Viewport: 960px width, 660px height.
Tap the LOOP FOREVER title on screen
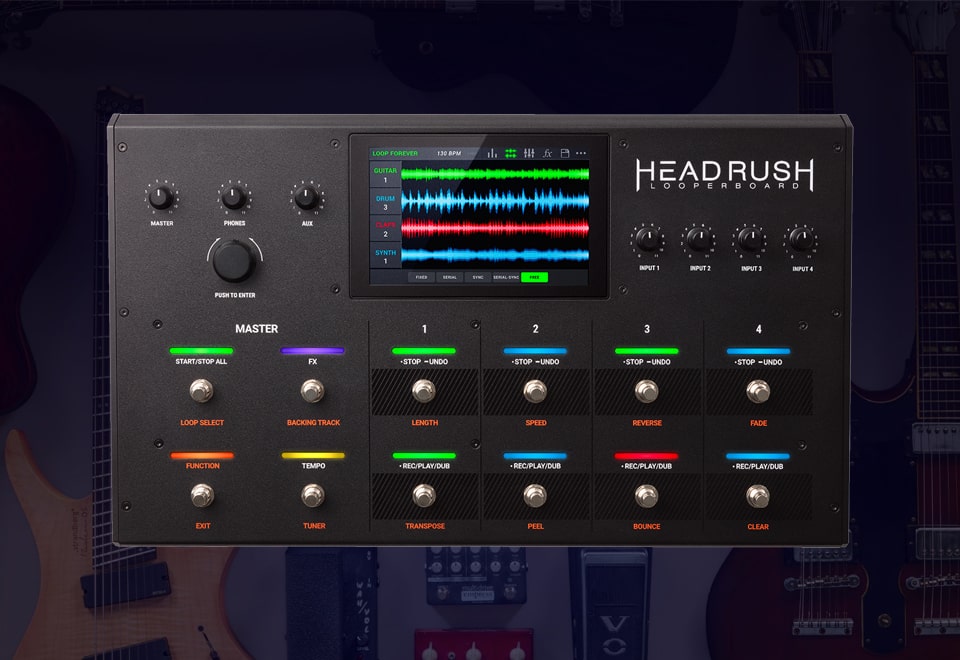coord(395,153)
